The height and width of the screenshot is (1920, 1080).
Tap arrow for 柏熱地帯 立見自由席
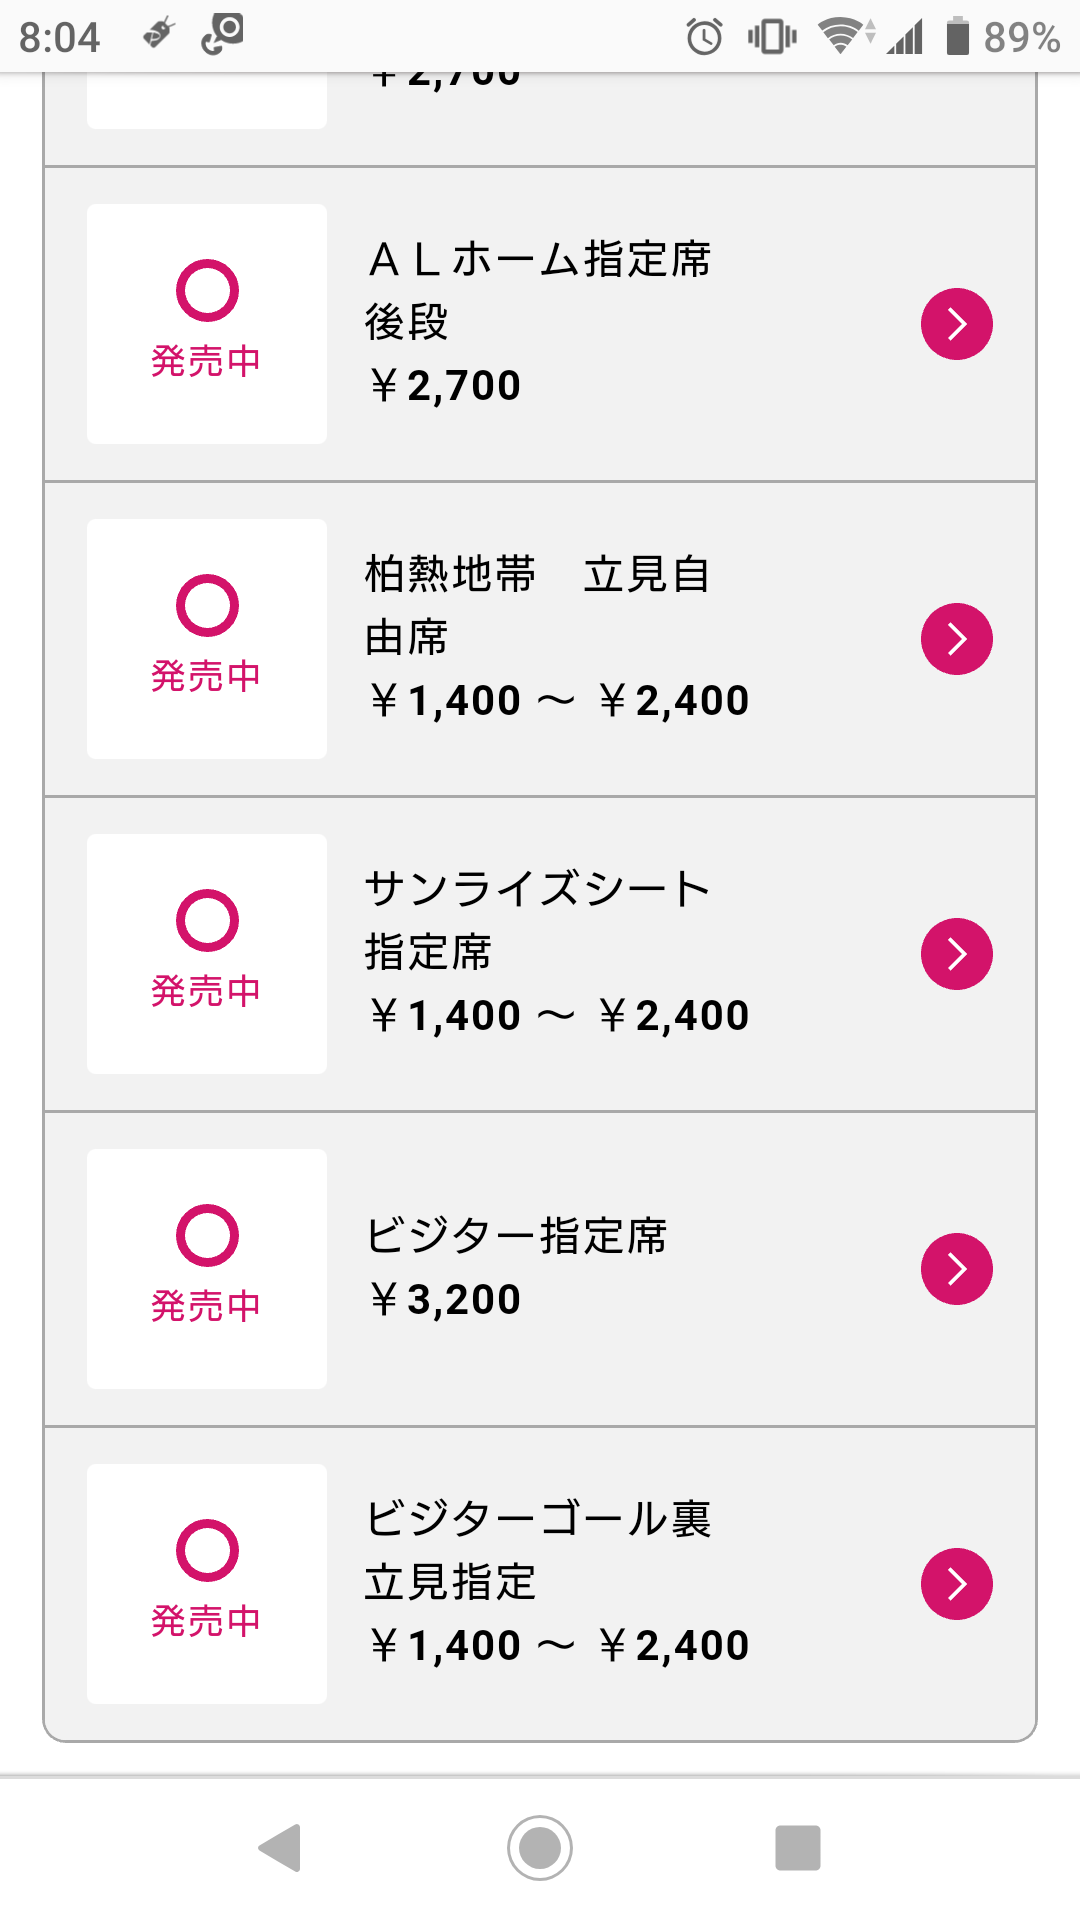pyautogui.click(x=956, y=639)
